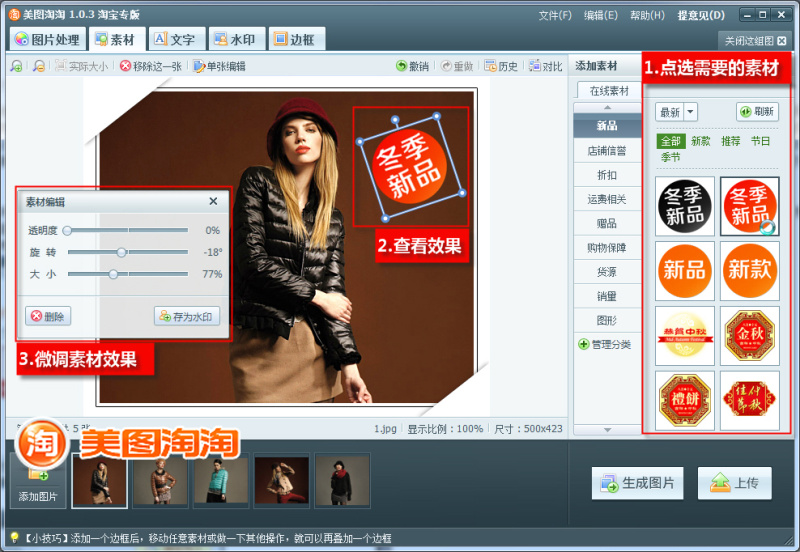Screen dimensions: 800x552
Task: Click the 上传 upload button
Action: [734, 483]
